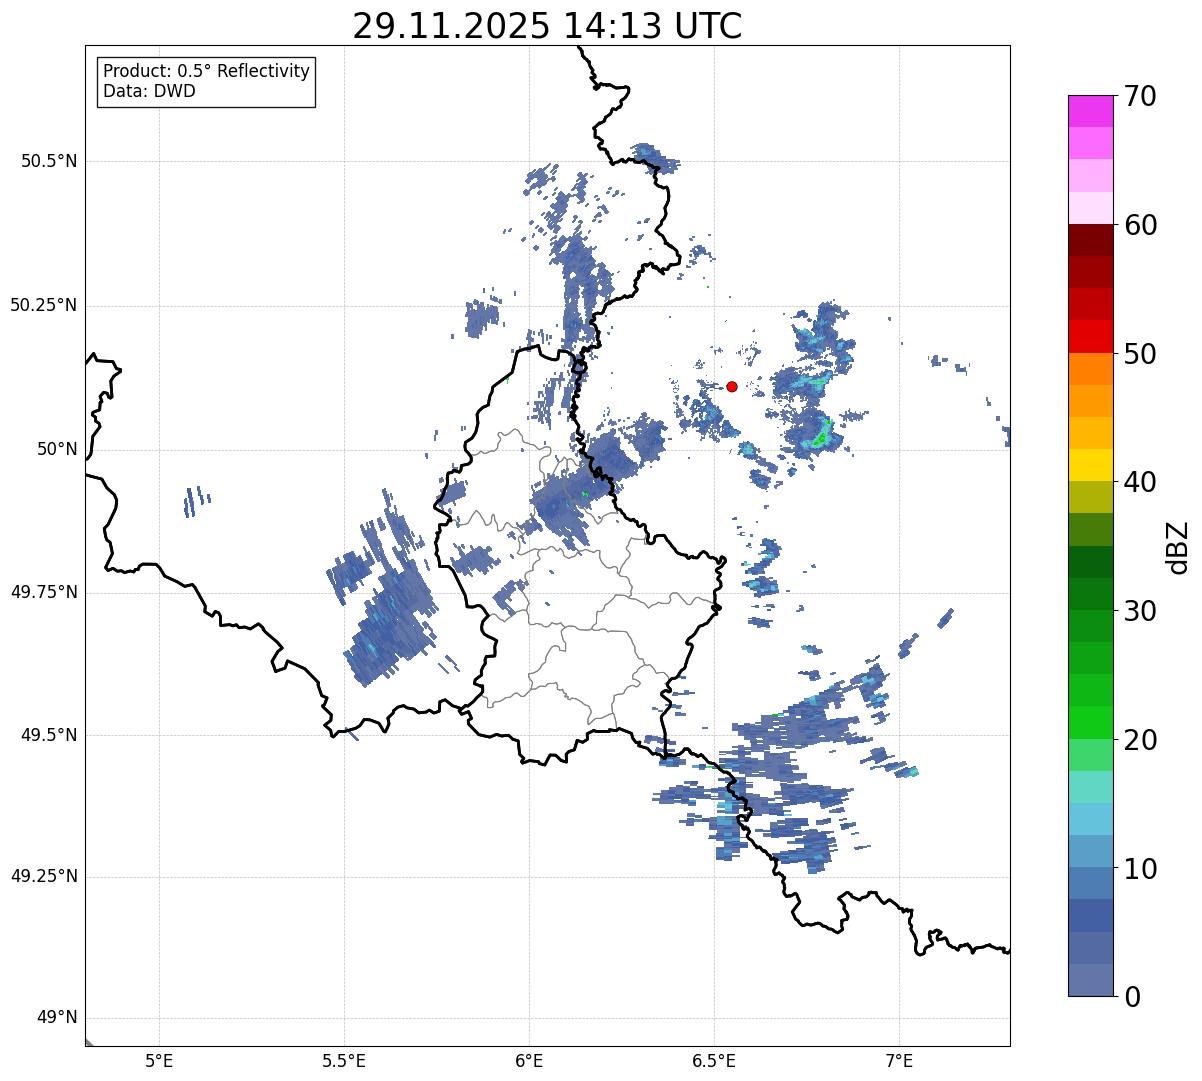
Task: Click the colorbar 20 tick label
Action: (x=1140, y=740)
